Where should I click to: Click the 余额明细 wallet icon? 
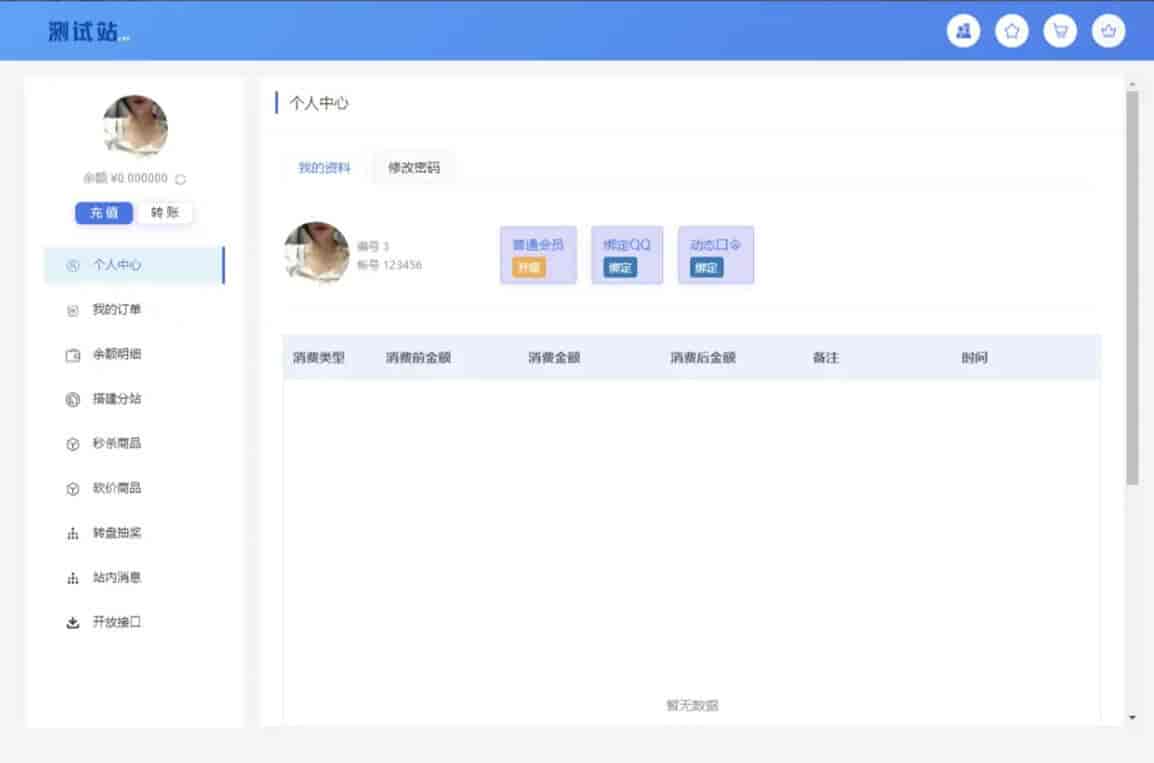72,355
